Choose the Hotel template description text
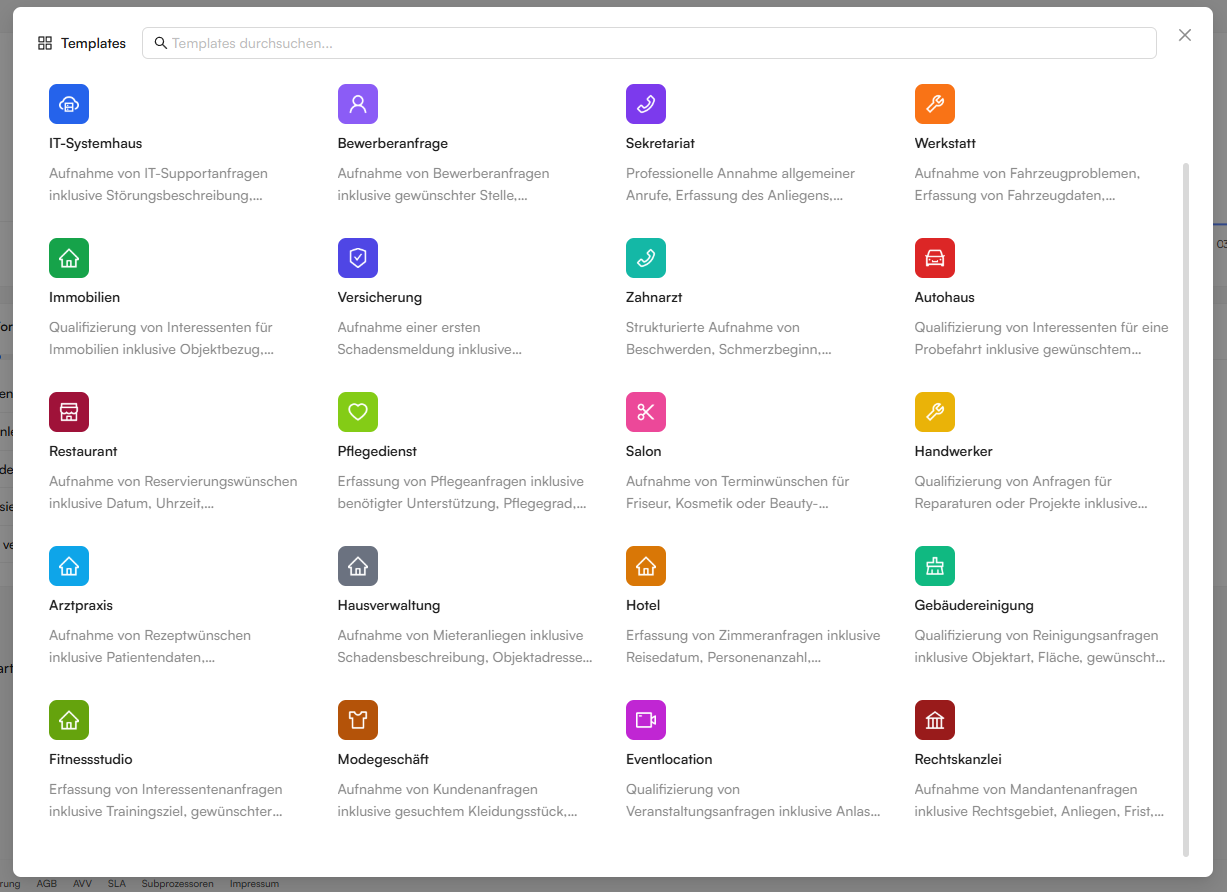Viewport: 1227px width, 892px height. [753, 647]
